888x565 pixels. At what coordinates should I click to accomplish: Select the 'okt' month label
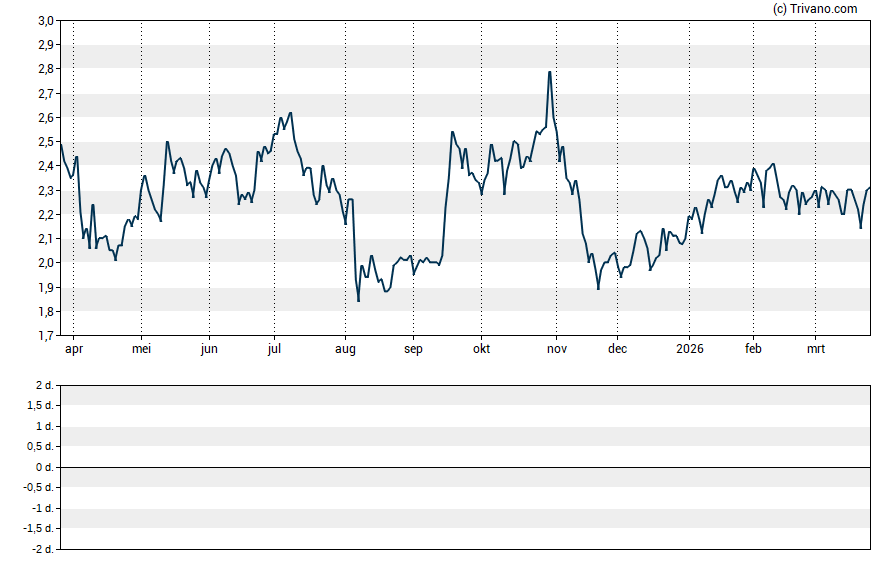point(481,349)
